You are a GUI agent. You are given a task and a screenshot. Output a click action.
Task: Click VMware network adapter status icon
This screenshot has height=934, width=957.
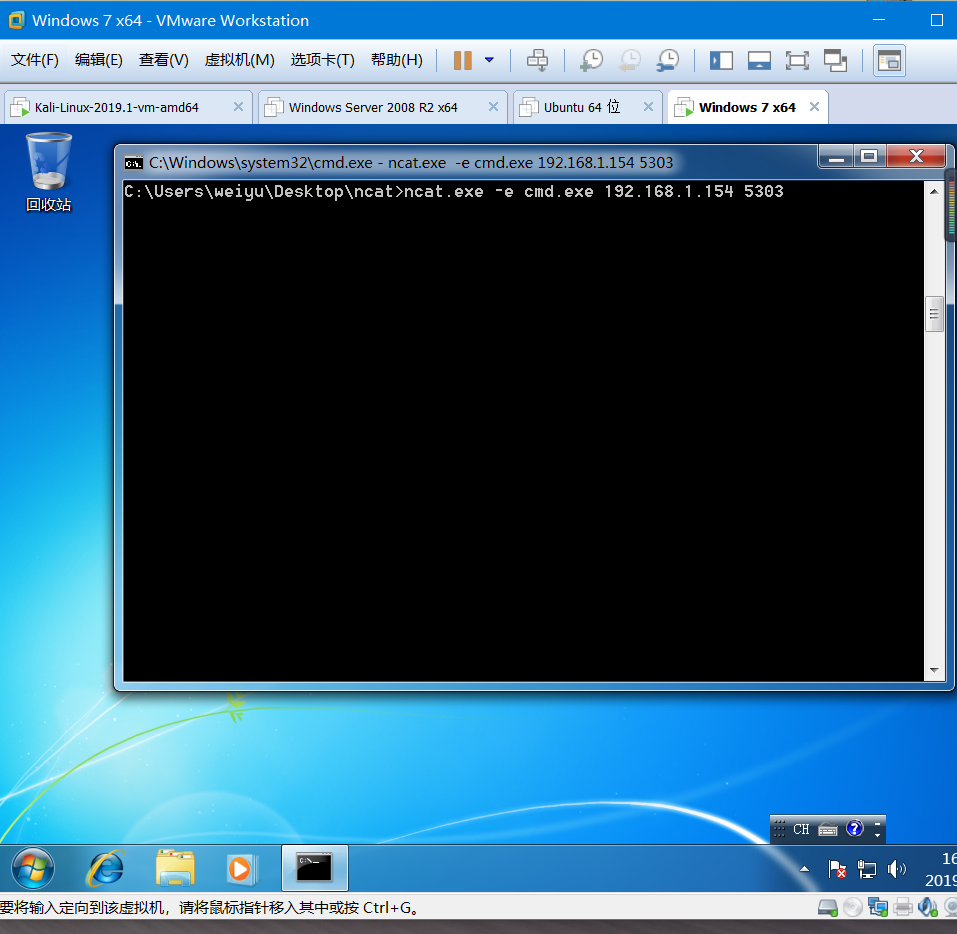(x=878, y=908)
